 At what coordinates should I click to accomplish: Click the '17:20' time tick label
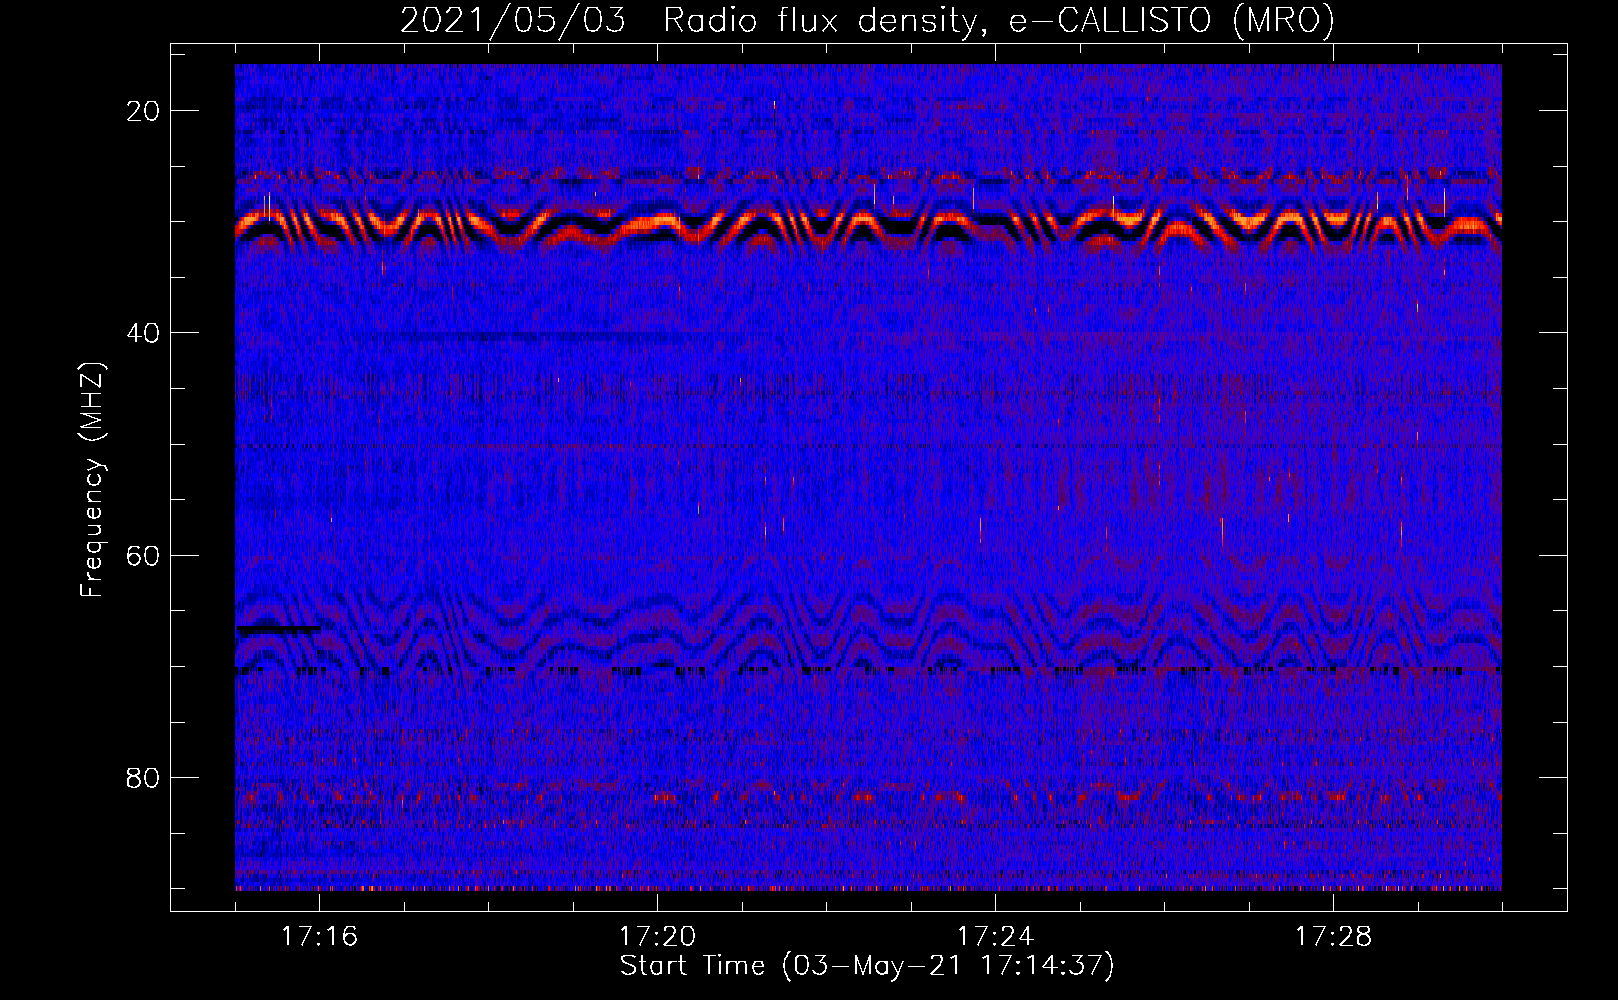(657, 936)
